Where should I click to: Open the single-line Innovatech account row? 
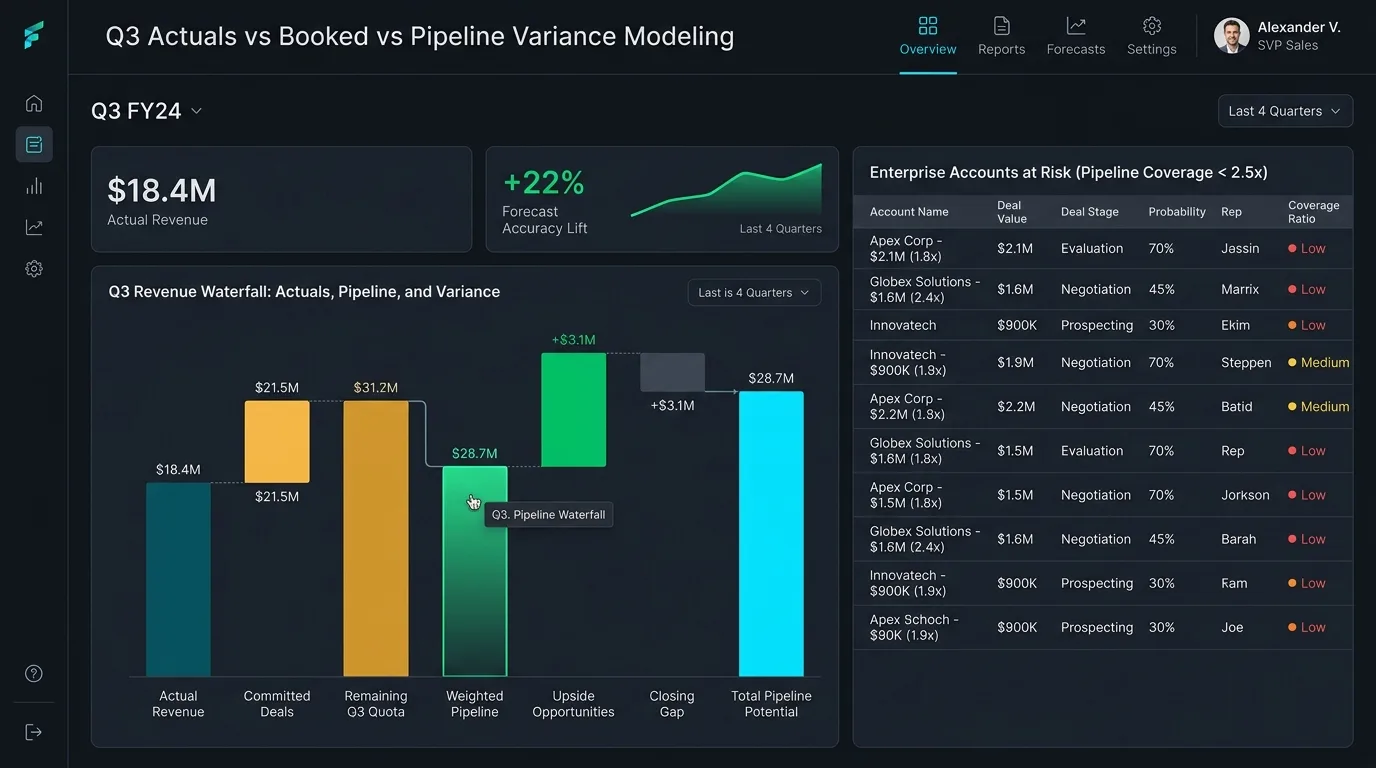1103,325
